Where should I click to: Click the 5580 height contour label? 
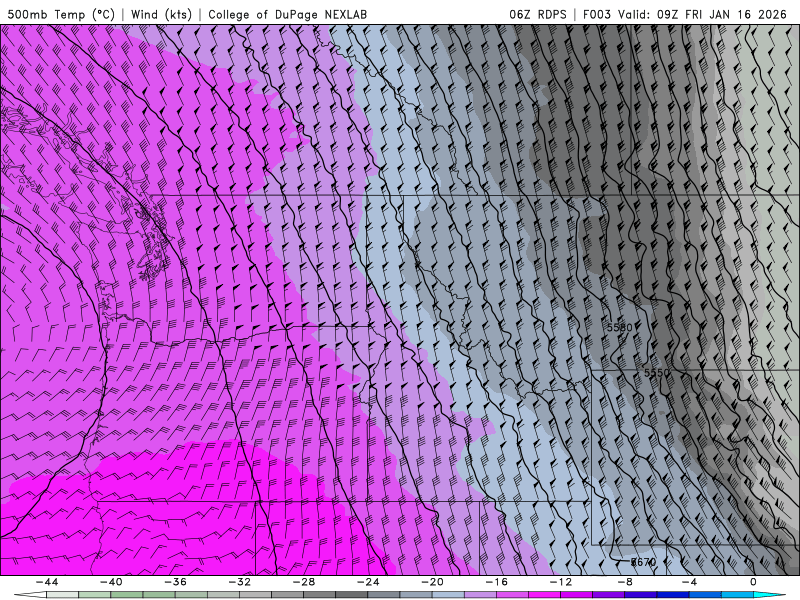(x=619, y=328)
